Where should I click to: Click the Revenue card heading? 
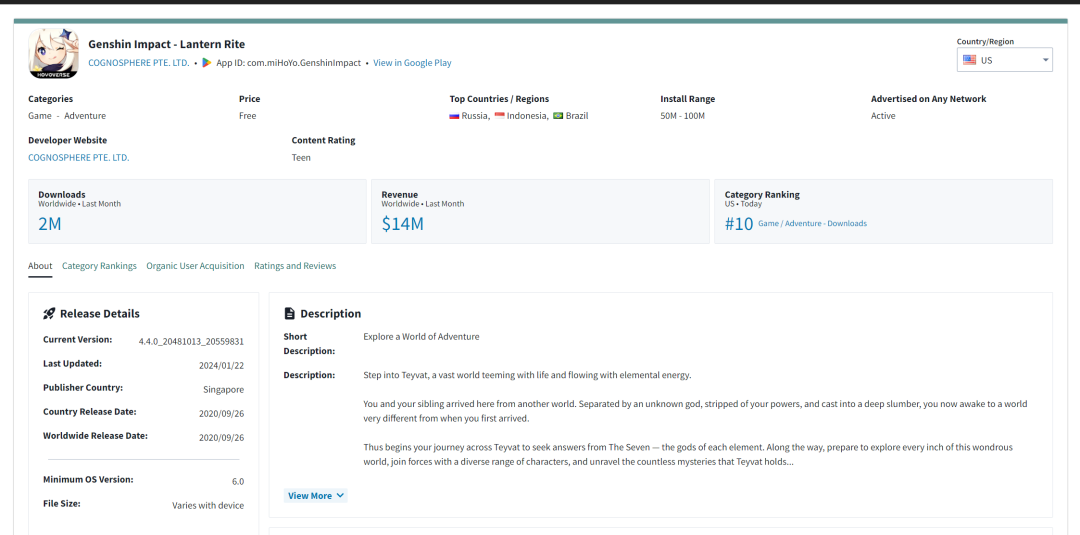pos(399,195)
